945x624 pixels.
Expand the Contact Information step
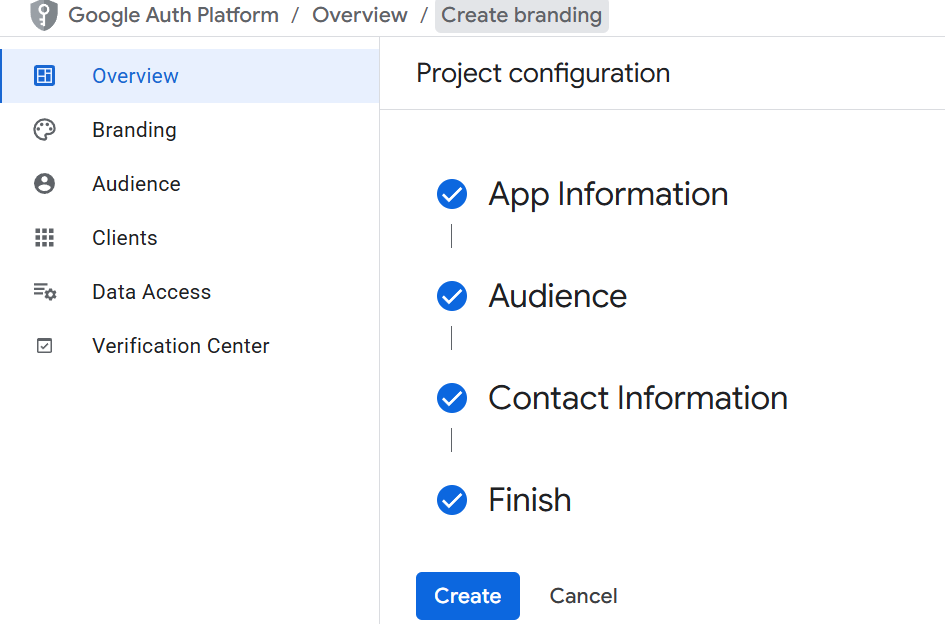point(637,398)
